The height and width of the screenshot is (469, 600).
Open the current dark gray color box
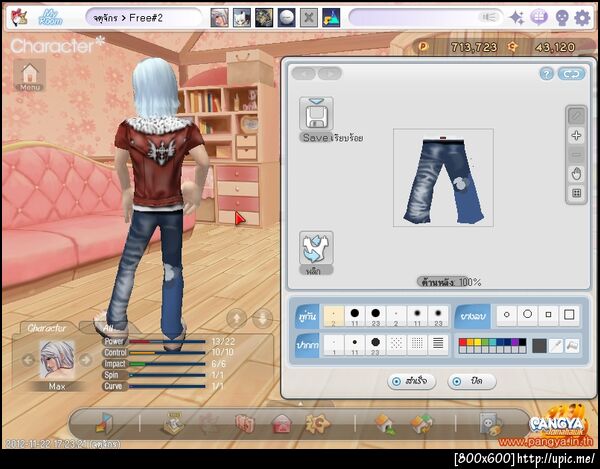click(539, 346)
